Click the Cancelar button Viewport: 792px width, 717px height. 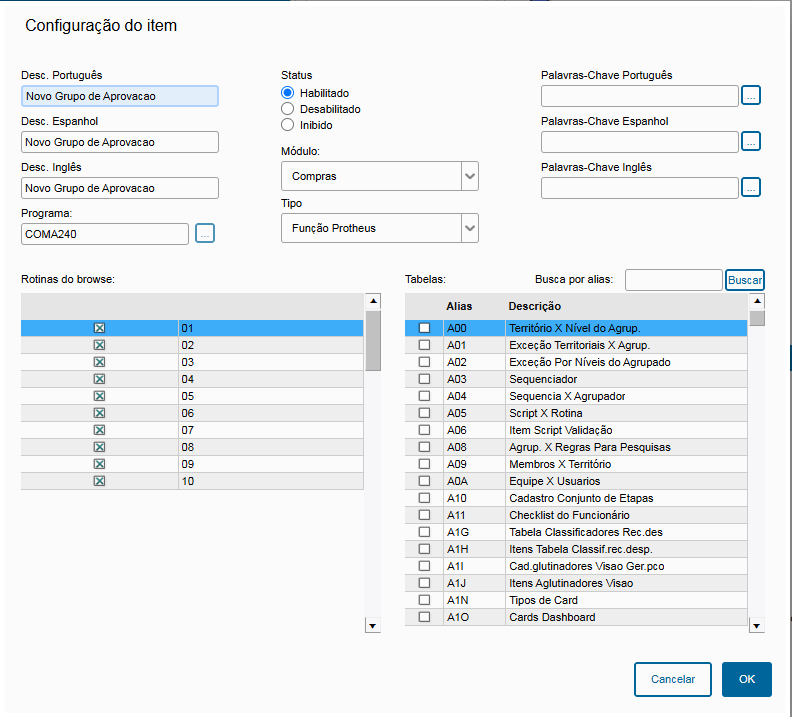672,679
